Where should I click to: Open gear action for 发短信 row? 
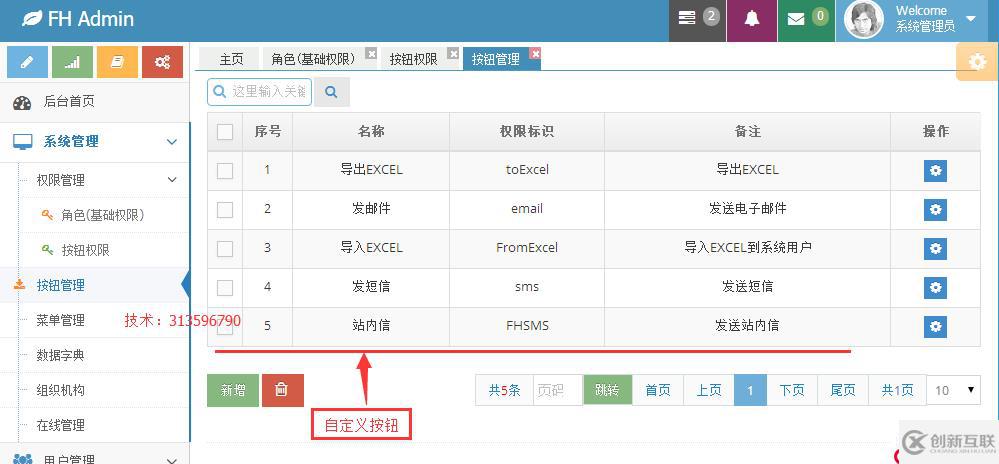pyautogui.click(x=935, y=287)
